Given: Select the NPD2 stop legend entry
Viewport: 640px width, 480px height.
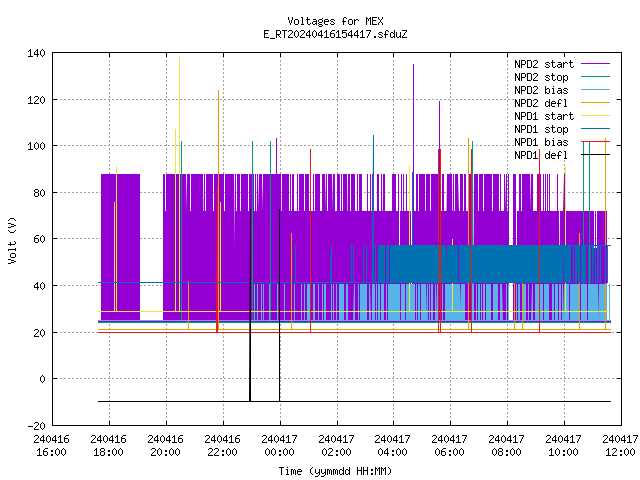Looking at the screenshot, I should (541, 77).
